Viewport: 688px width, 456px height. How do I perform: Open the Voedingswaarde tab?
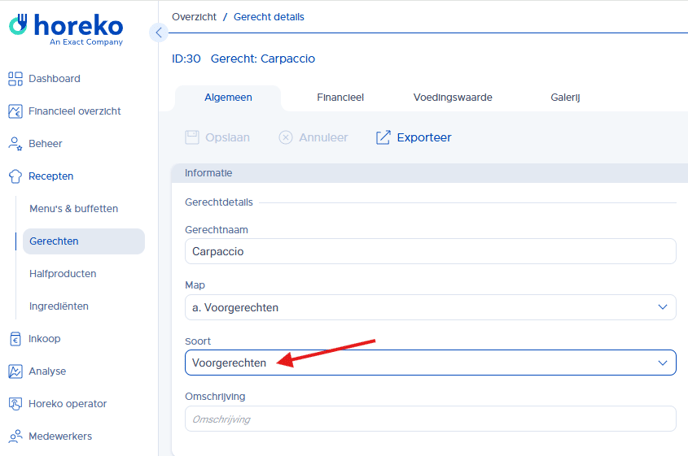click(x=452, y=97)
